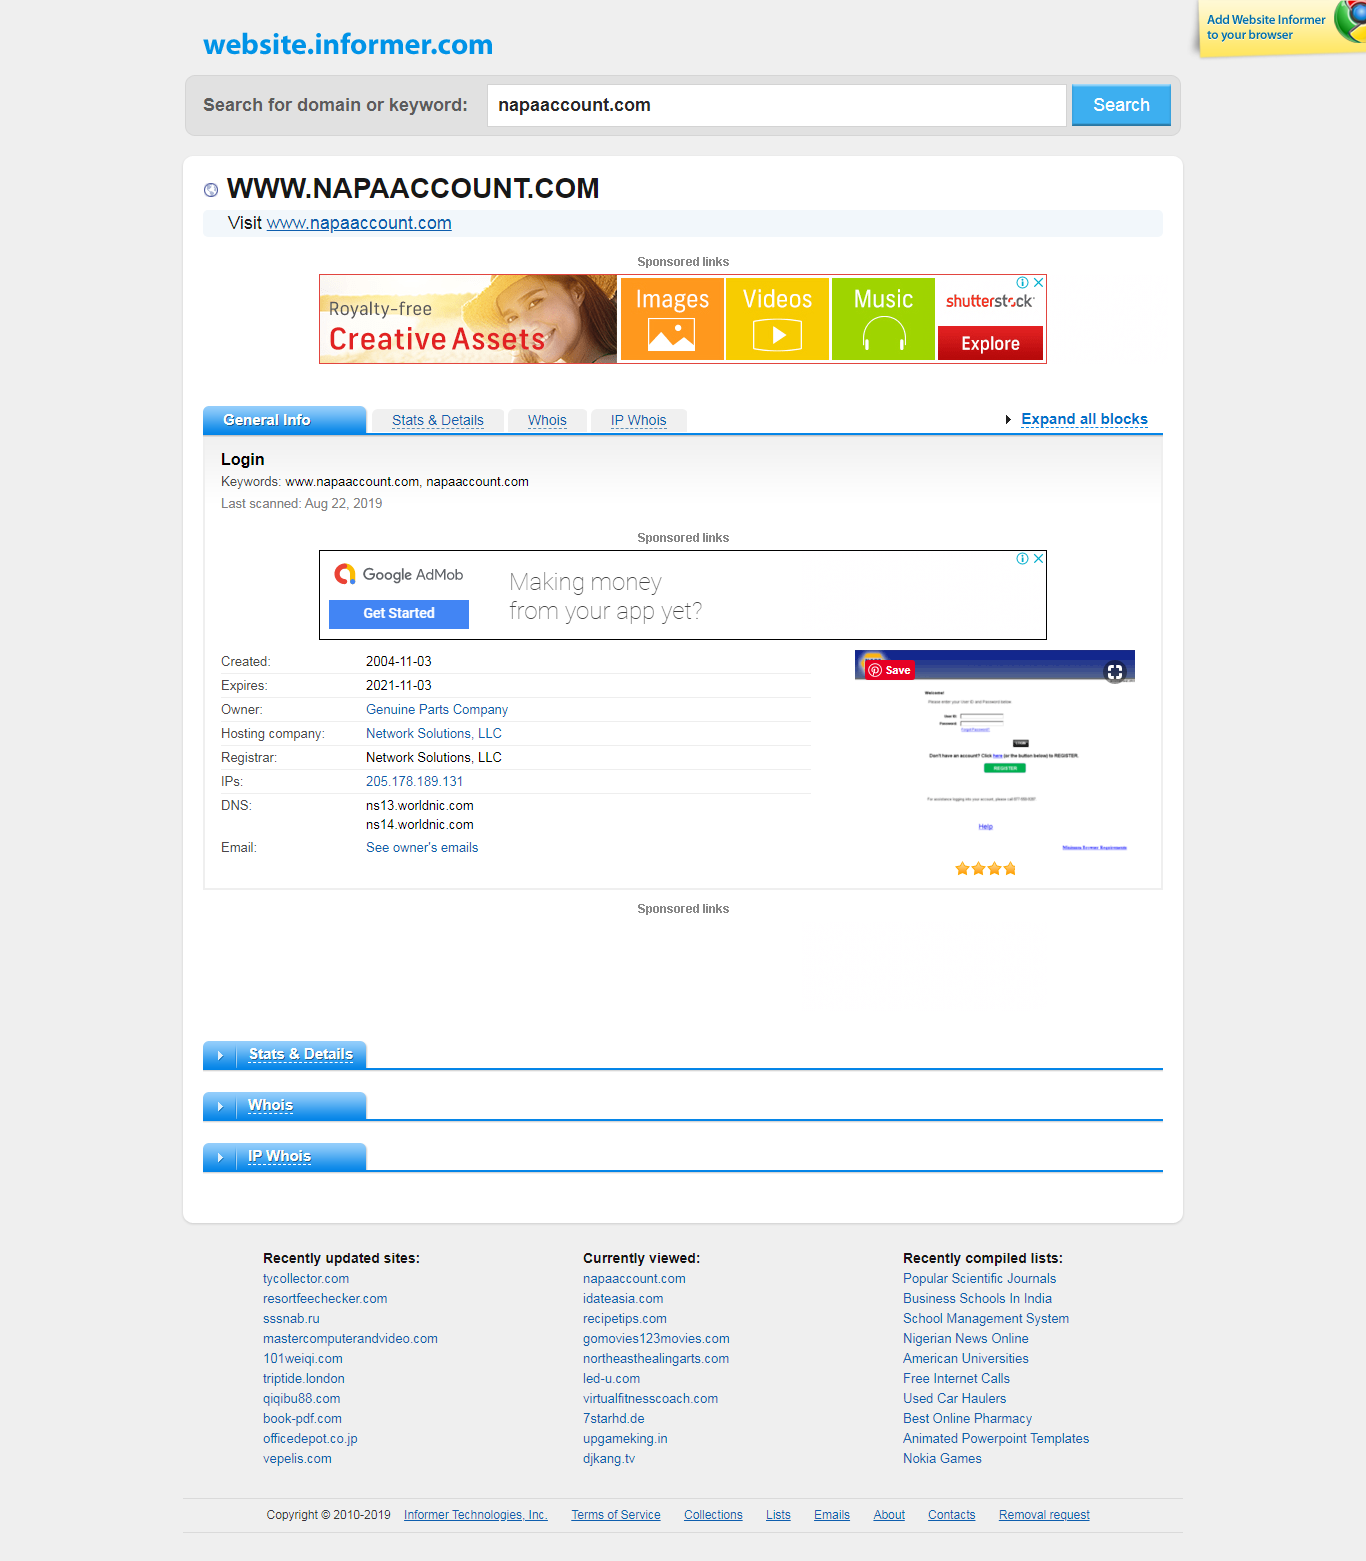Click the star rating below thumbnail

986,869
